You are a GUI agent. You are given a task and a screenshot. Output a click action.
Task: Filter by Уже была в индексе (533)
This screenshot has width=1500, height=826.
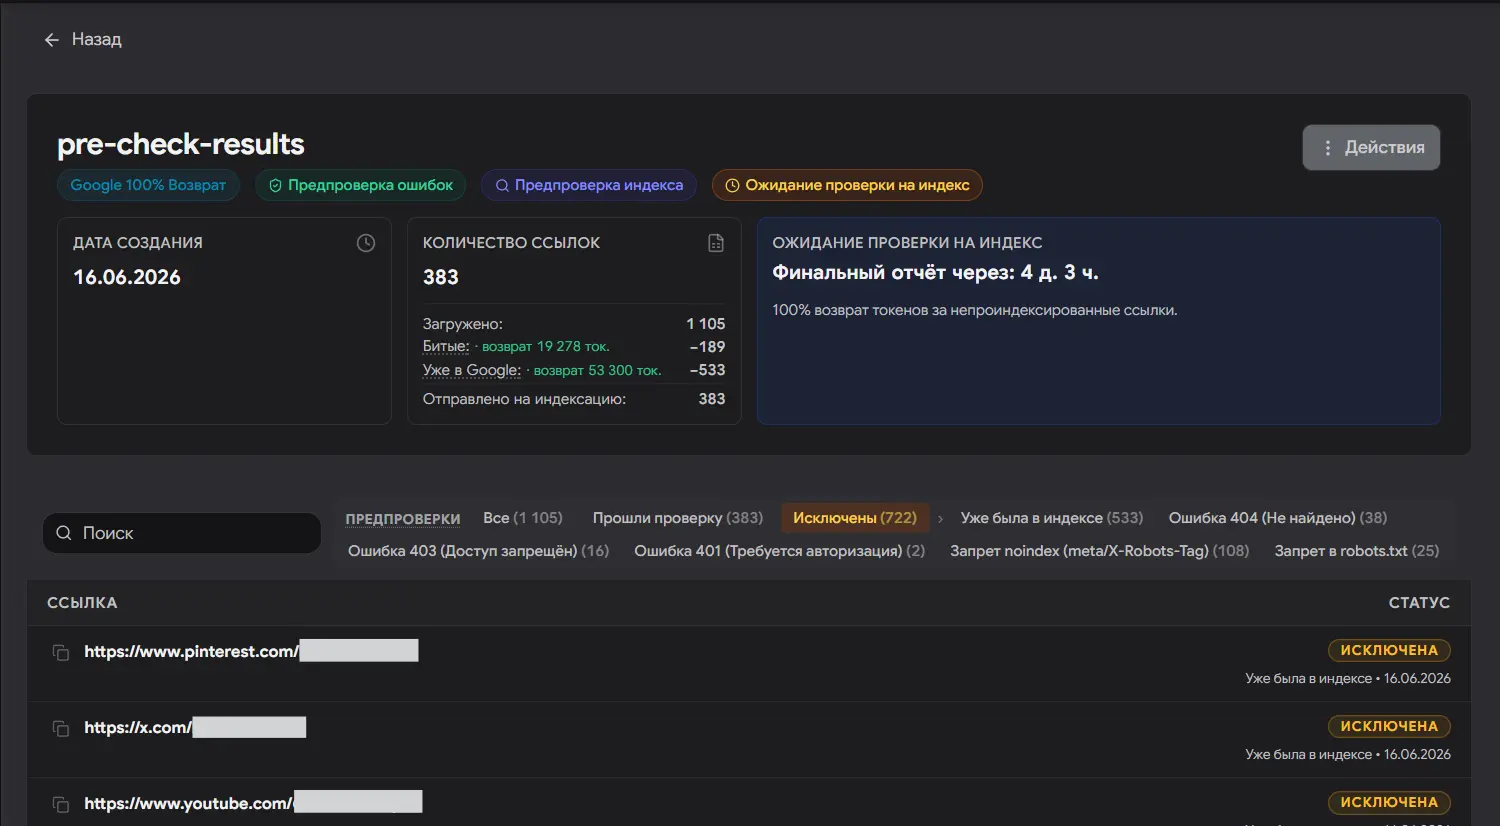[x=1052, y=518]
